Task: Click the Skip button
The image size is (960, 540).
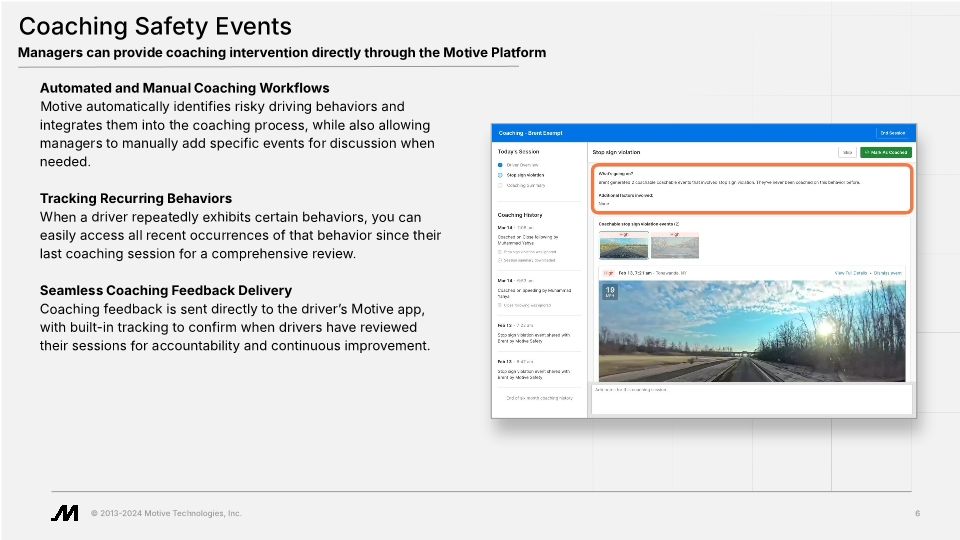Action: [847, 152]
